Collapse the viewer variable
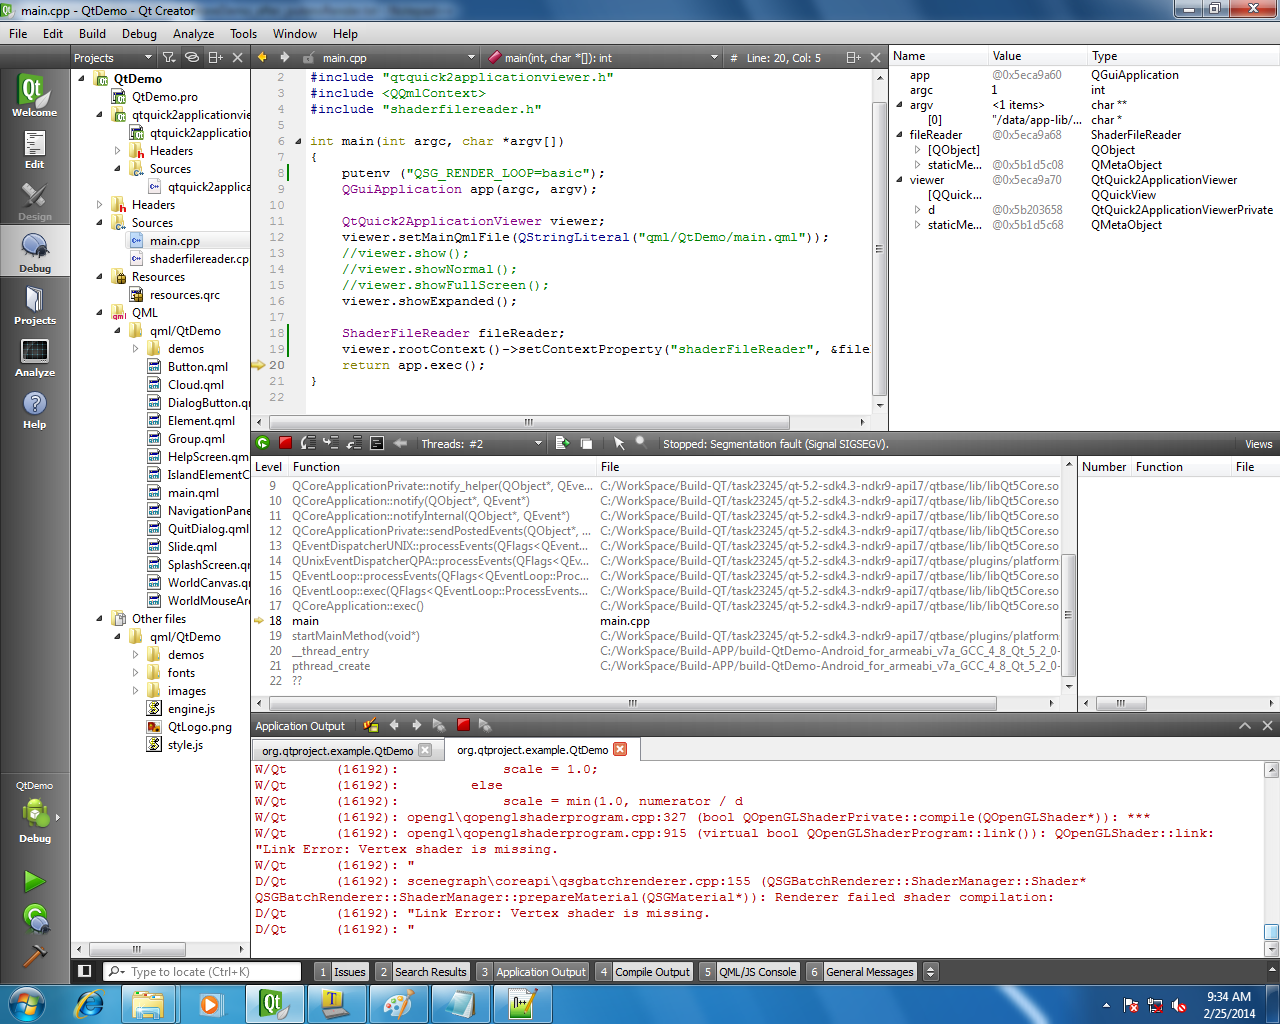Image resolution: width=1280 pixels, height=1024 pixels. [x=899, y=180]
